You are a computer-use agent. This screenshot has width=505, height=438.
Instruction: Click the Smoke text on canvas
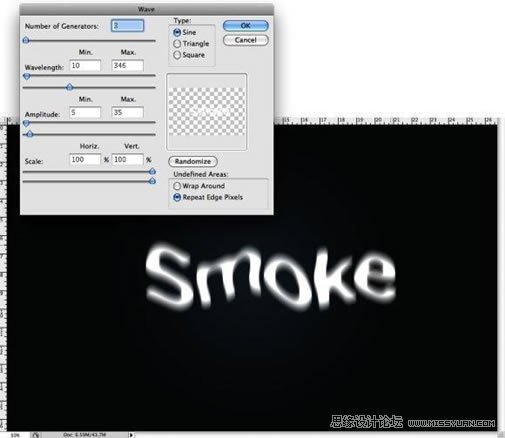[x=271, y=276]
